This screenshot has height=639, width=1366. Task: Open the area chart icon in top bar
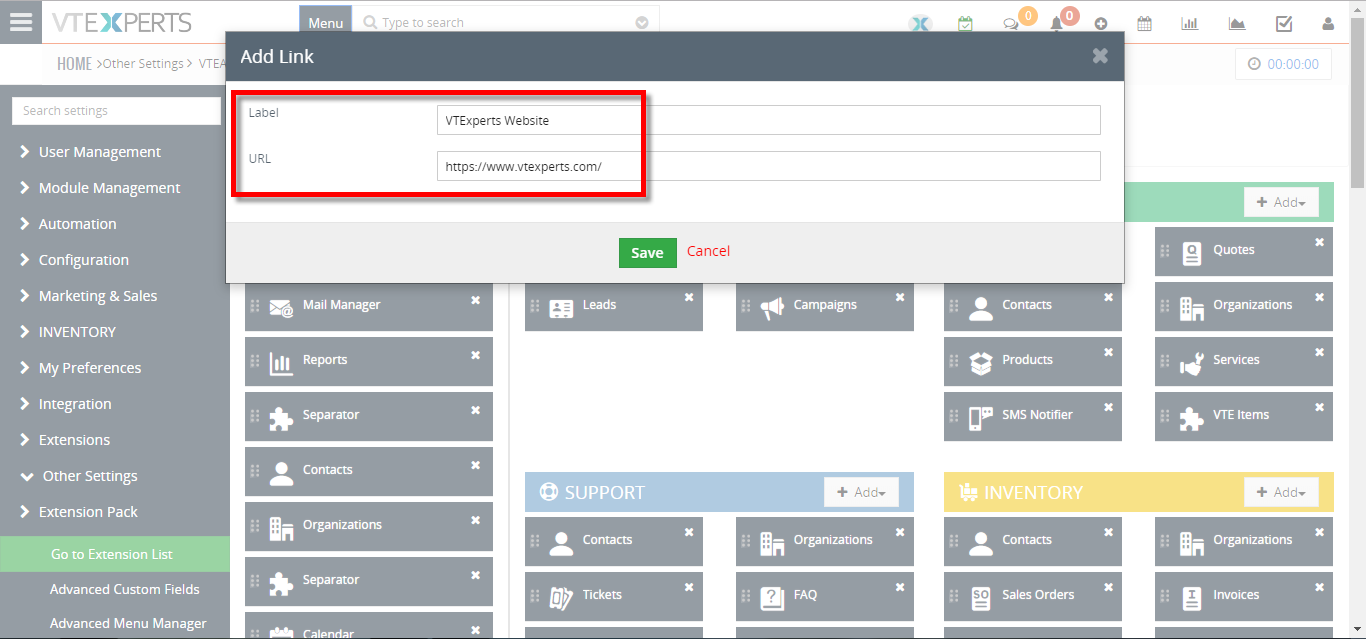tap(1237, 24)
